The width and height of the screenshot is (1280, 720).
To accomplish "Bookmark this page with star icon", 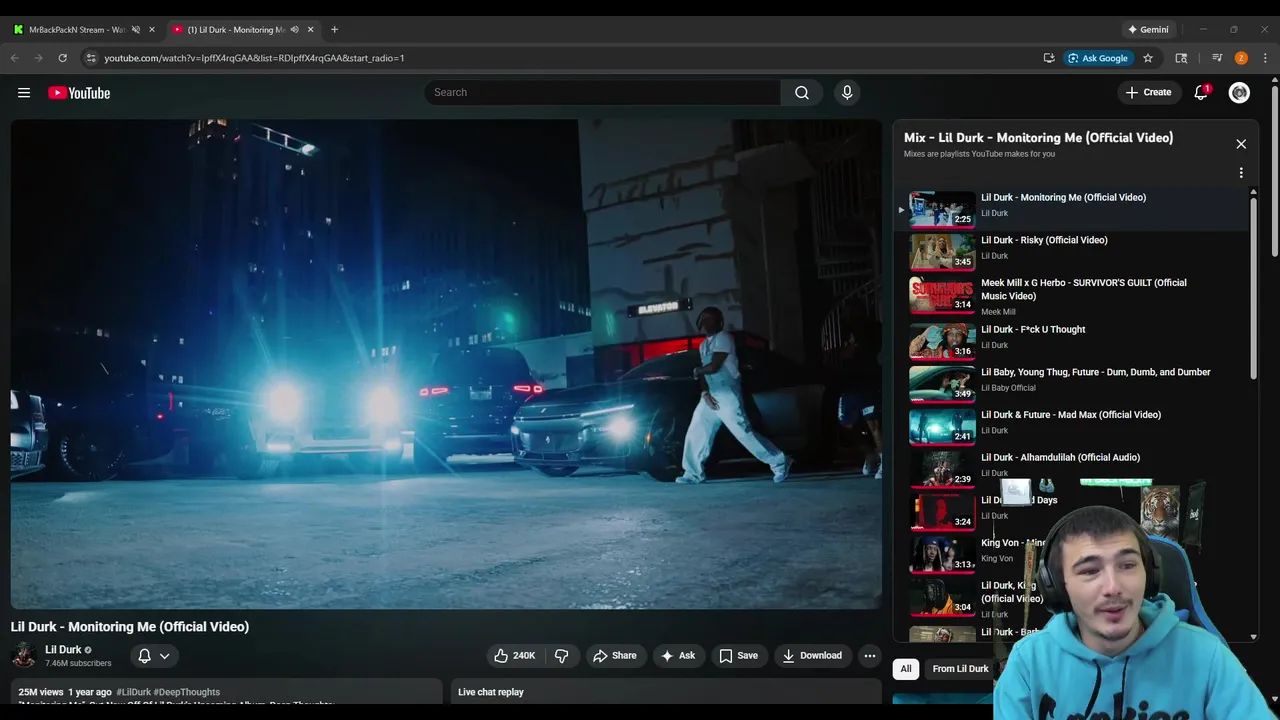I will (x=1148, y=58).
